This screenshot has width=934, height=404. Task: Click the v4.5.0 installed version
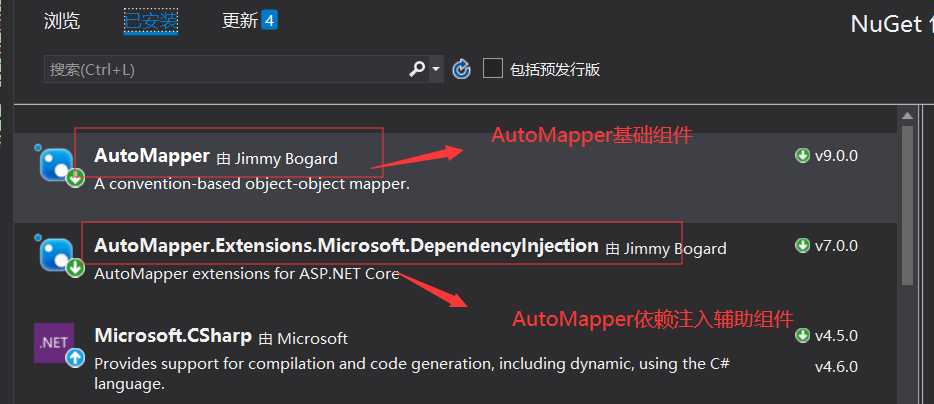tap(836, 335)
